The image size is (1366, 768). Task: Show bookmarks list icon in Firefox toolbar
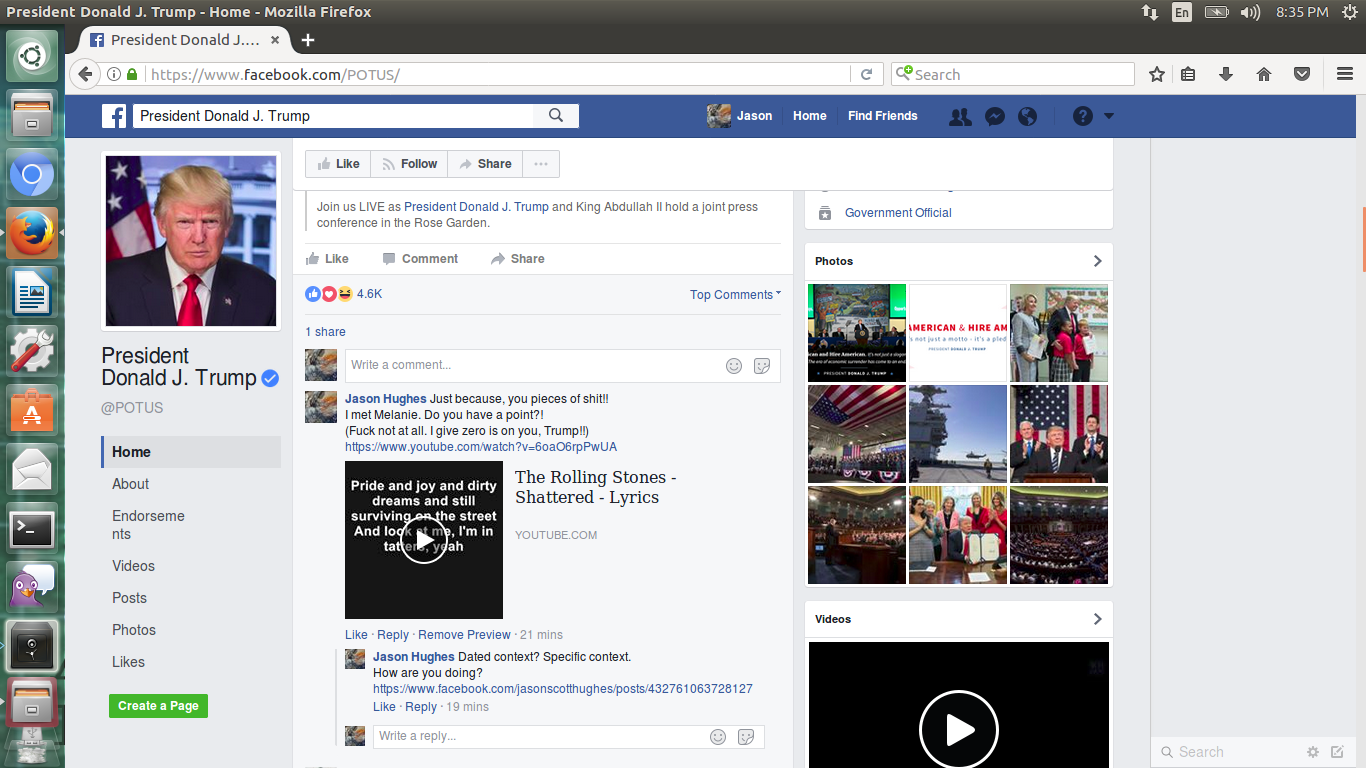tap(1188, 74)
